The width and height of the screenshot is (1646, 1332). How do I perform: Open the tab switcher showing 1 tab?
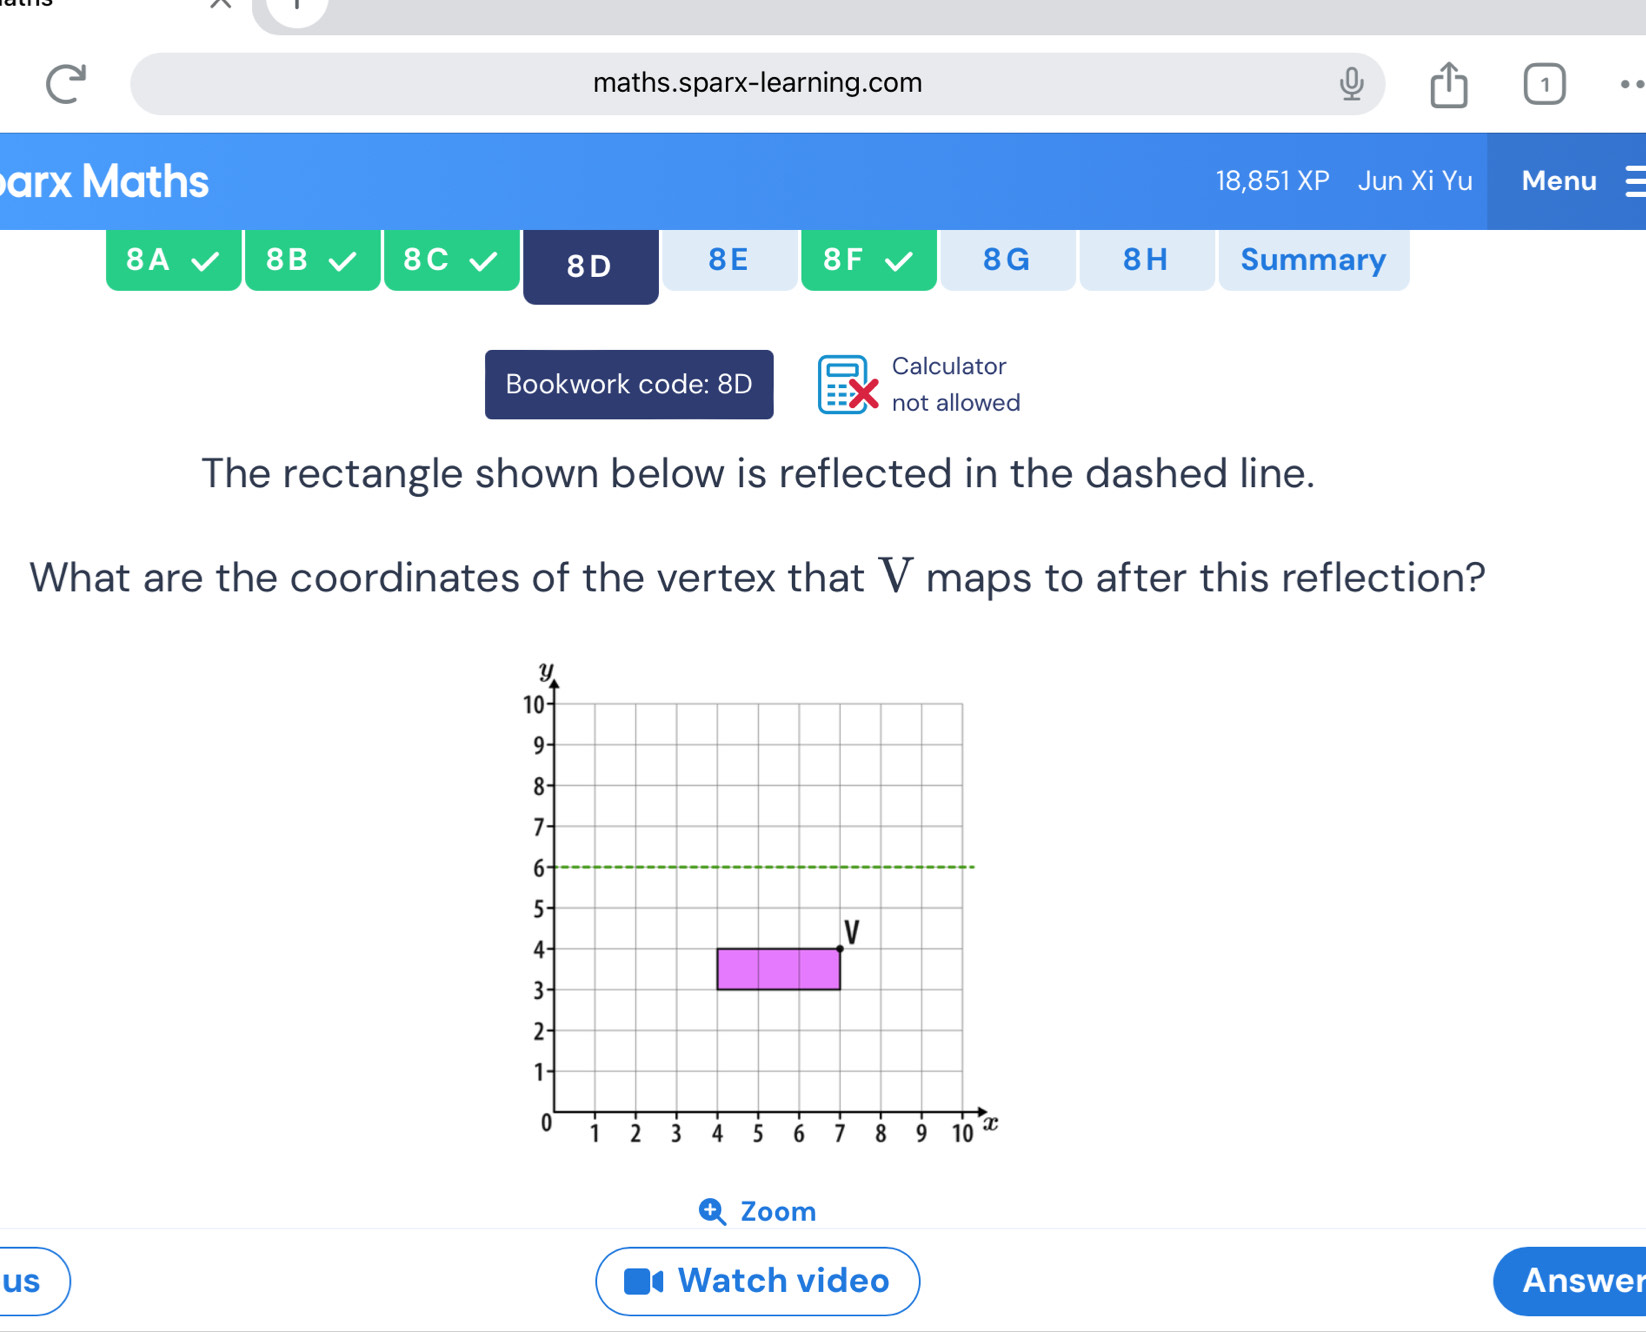pos(1544,84)
